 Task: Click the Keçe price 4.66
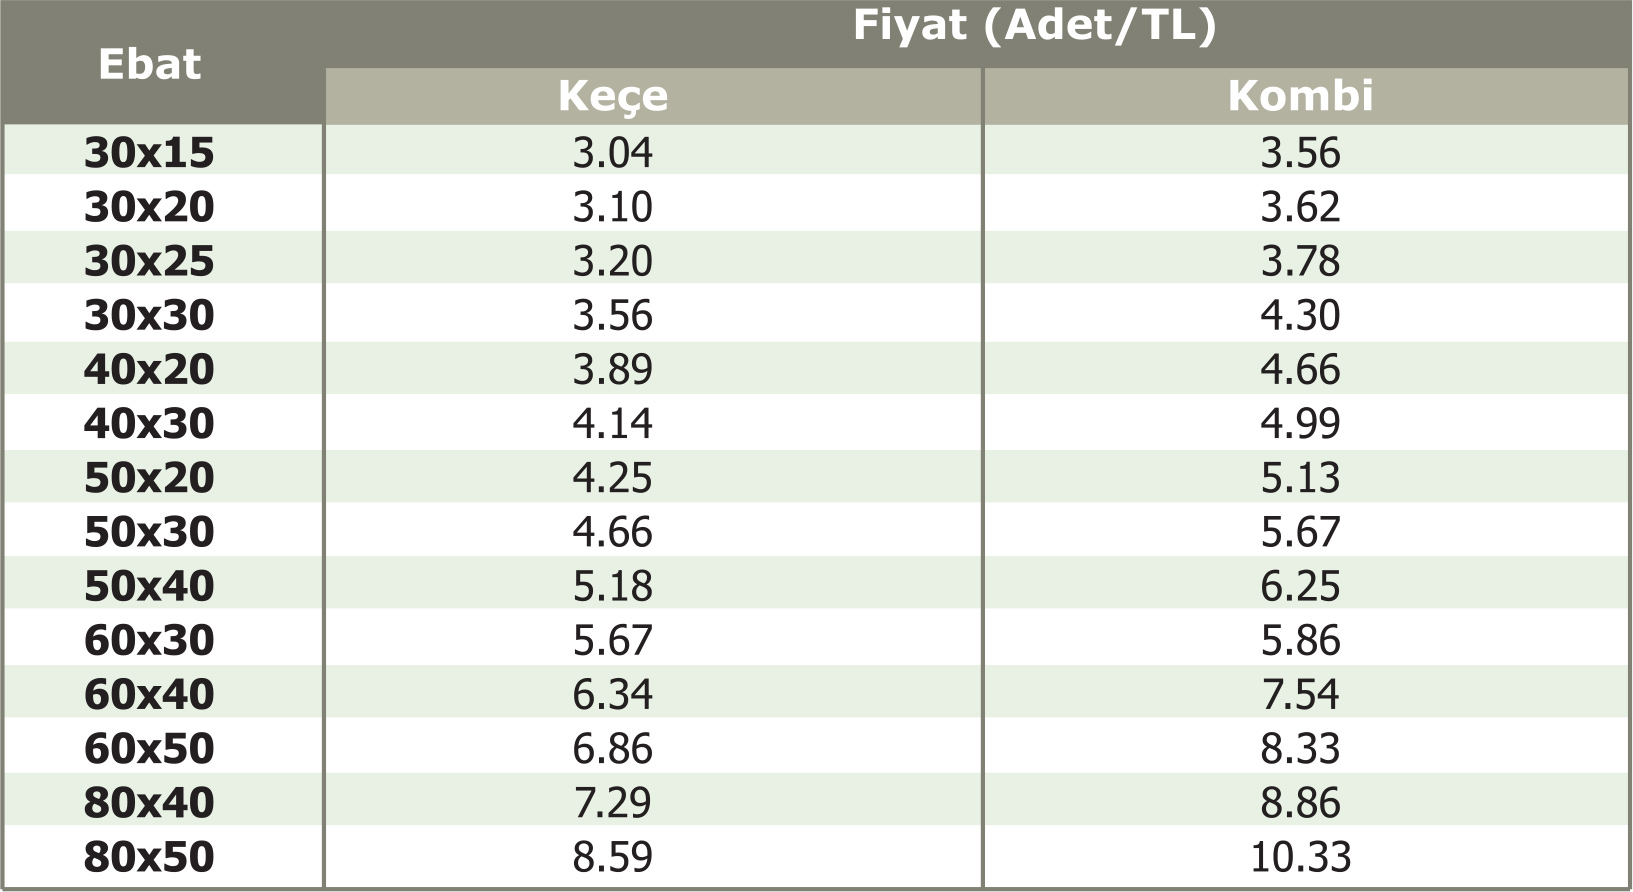(x=613, y=532)
